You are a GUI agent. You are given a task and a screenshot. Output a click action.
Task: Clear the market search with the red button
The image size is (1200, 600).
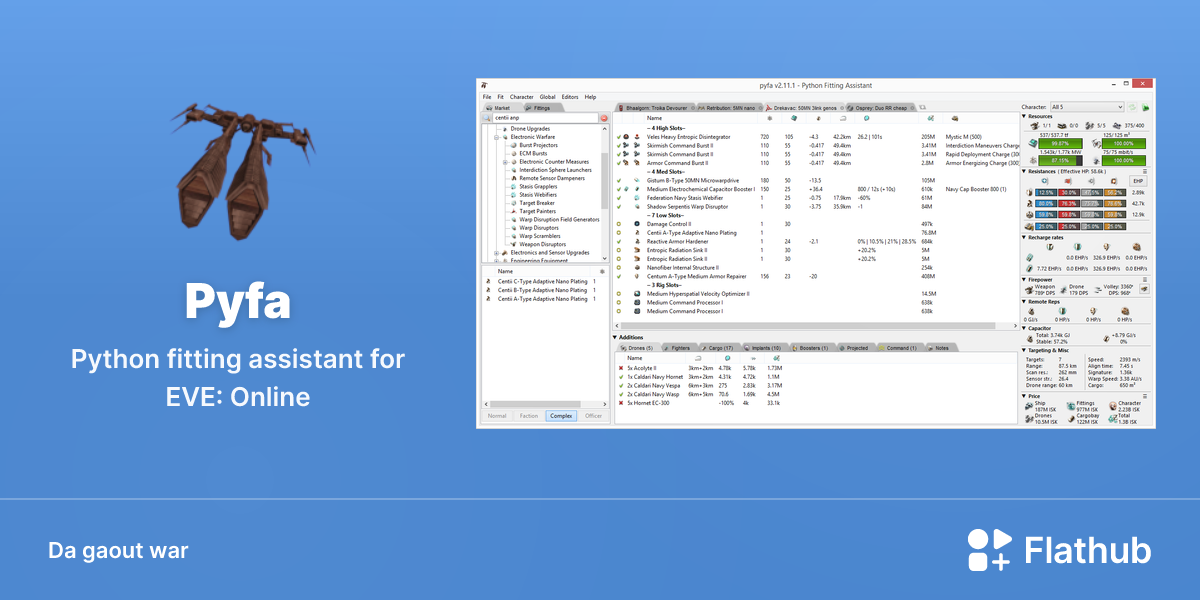pos(604,118)
